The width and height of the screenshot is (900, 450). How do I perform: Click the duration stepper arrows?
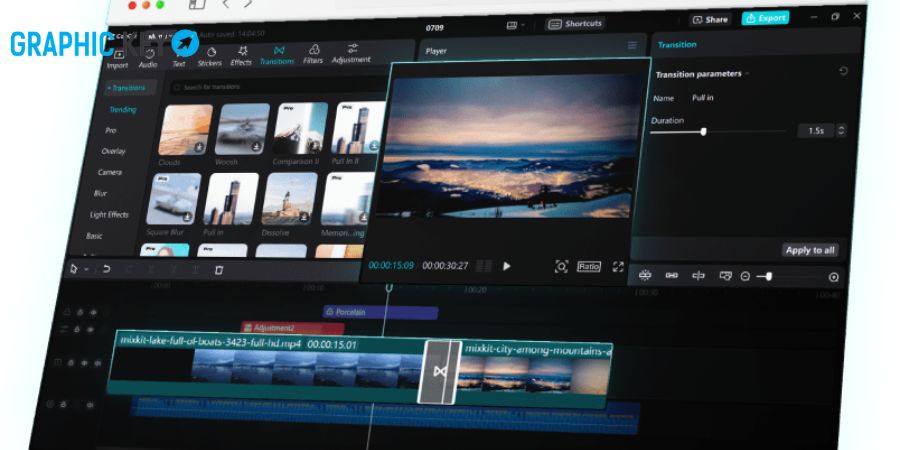tap(841, 130)
